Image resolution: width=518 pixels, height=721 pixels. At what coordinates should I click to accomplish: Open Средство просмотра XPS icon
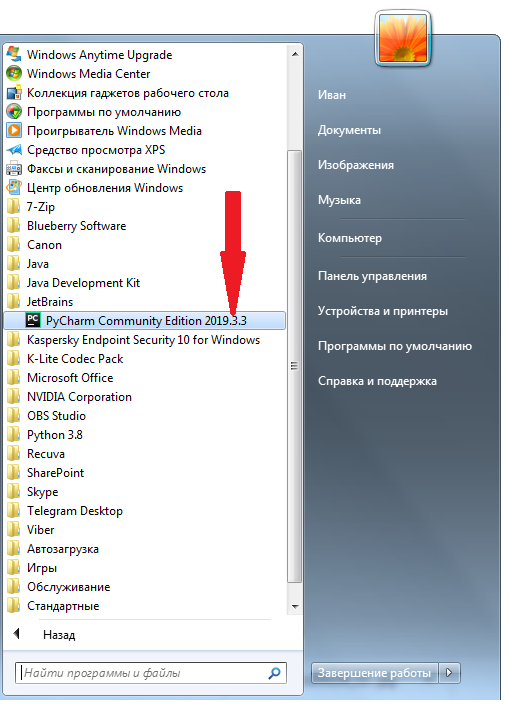tap(14, 150)
